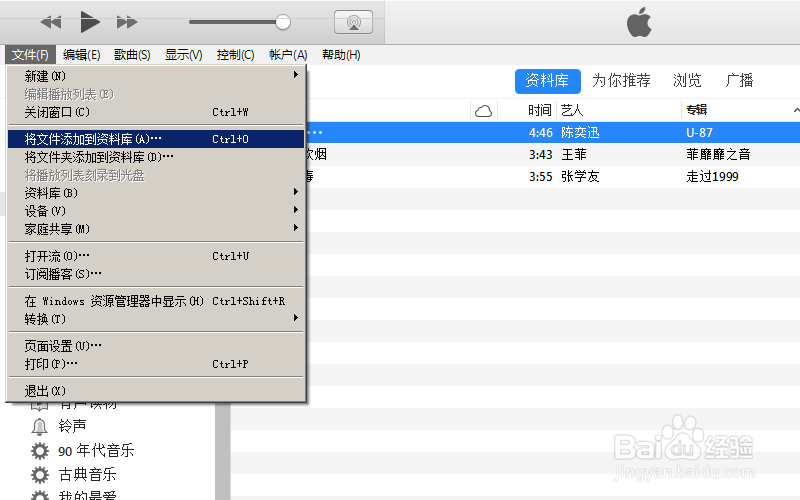Select the 王菲 artist cell
The height and width of the screenshot is (500, 800).
coord(574,155)
